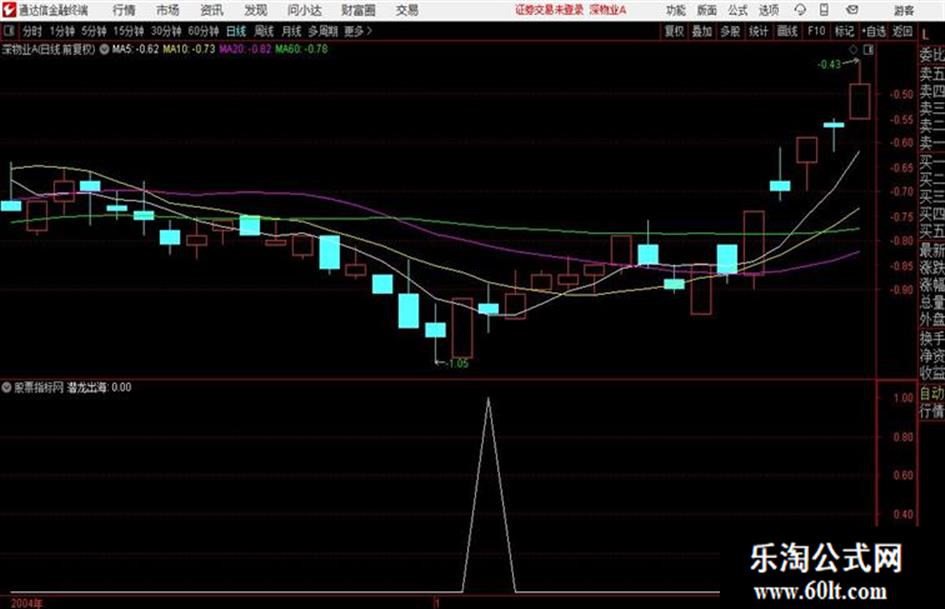Click the MA5: -0.62 indicator label

pyautogui.click(x=136, y=49)
